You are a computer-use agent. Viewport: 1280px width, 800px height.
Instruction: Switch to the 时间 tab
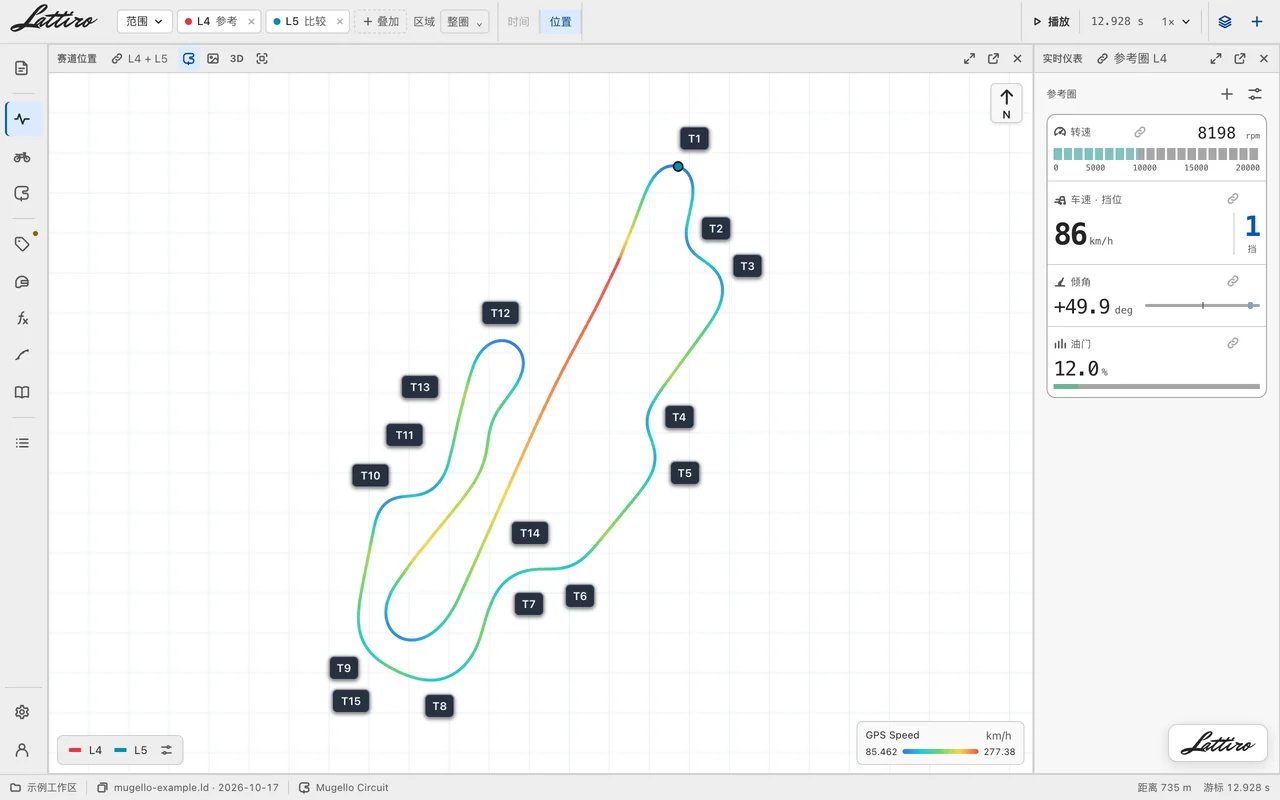518,21
